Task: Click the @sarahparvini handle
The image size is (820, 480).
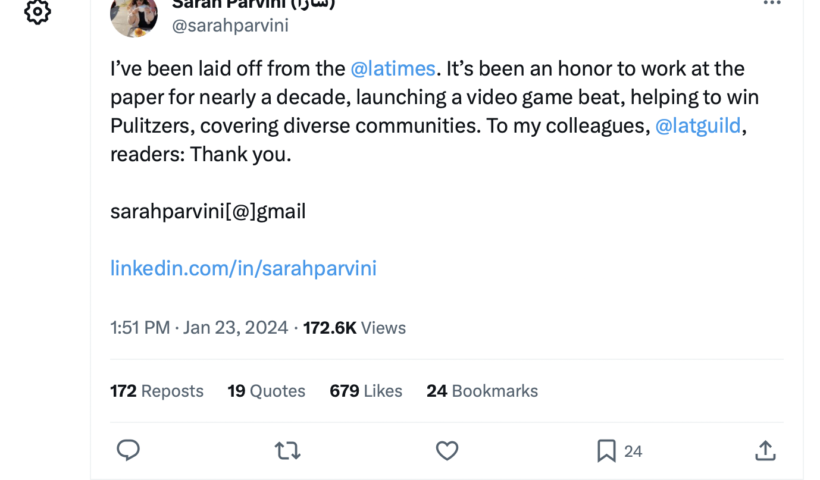Action: [x=230, y=27]
